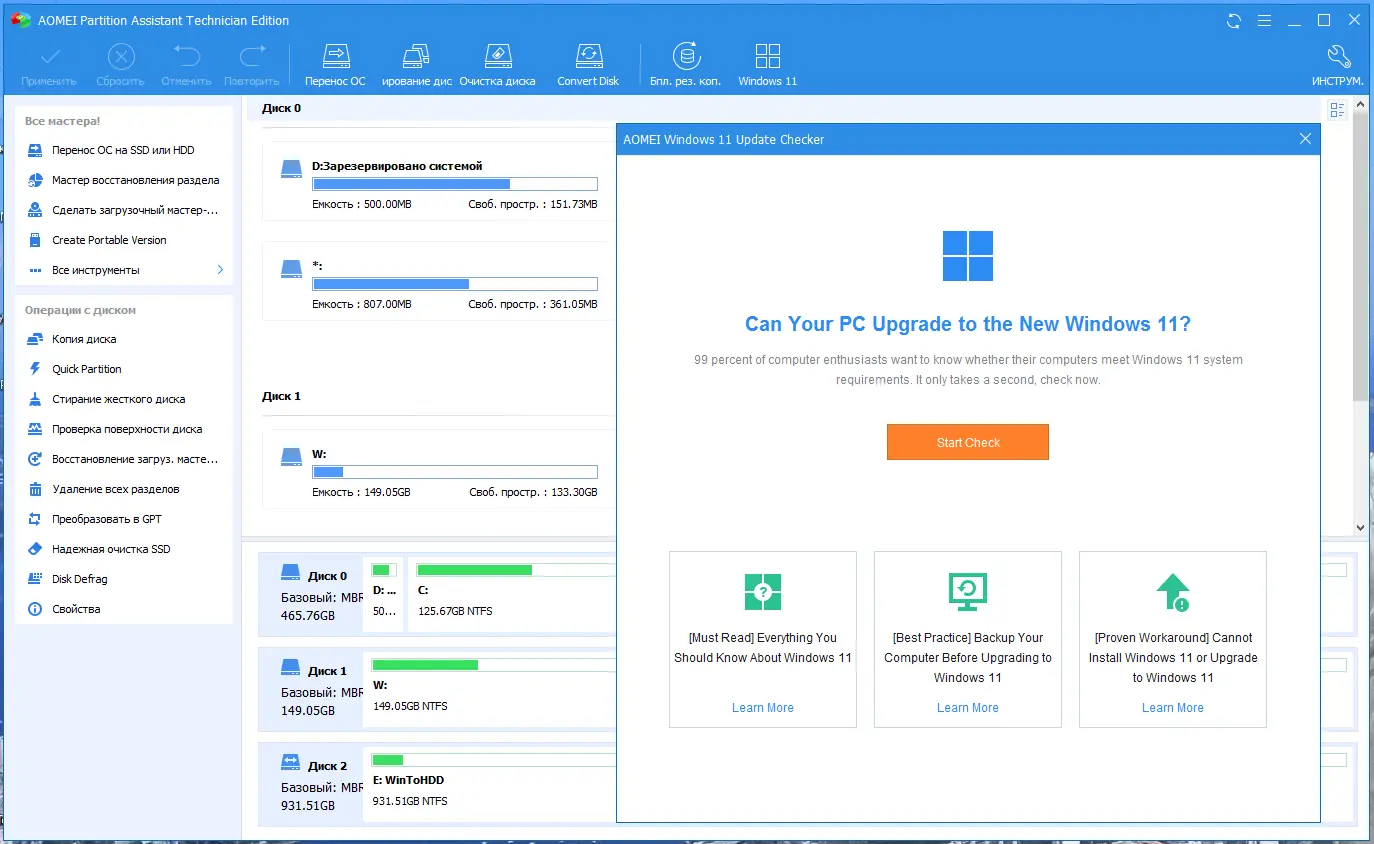Open Мастер восстановления раздела wizard
Screen dimensions: 1374x844
[124, 180]
